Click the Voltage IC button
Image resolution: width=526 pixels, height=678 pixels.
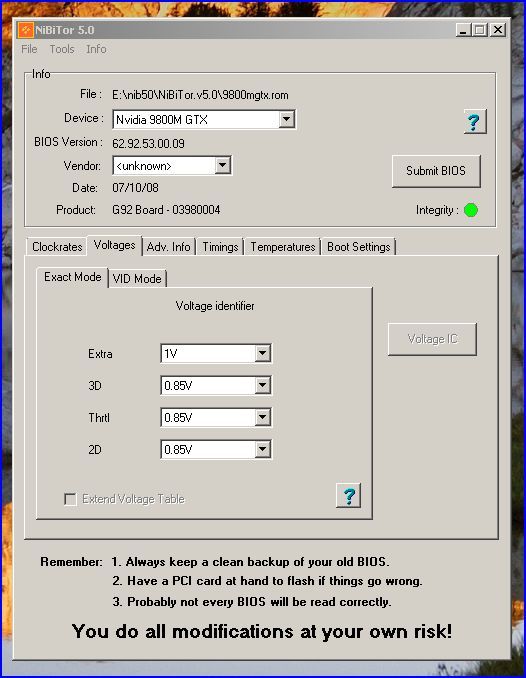point(432,339)
